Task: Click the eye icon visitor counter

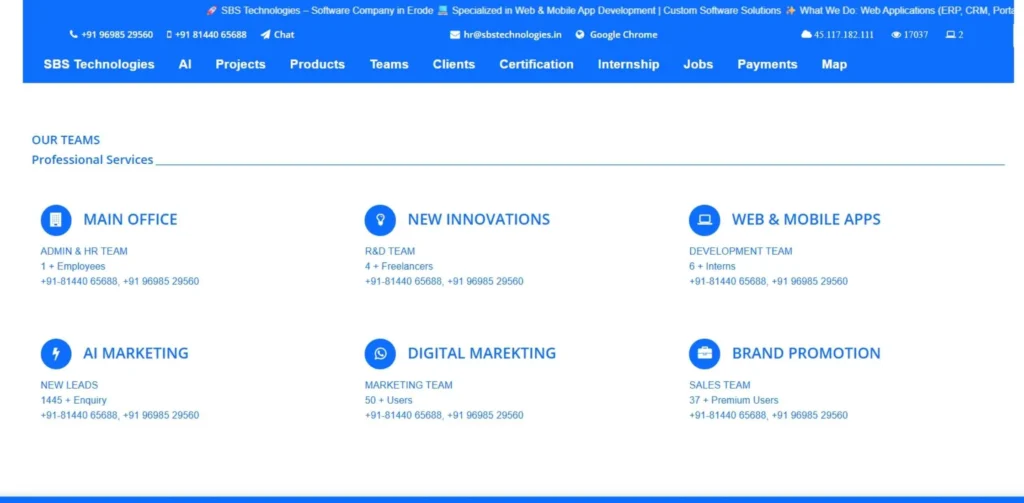Action: pos(896,35)
